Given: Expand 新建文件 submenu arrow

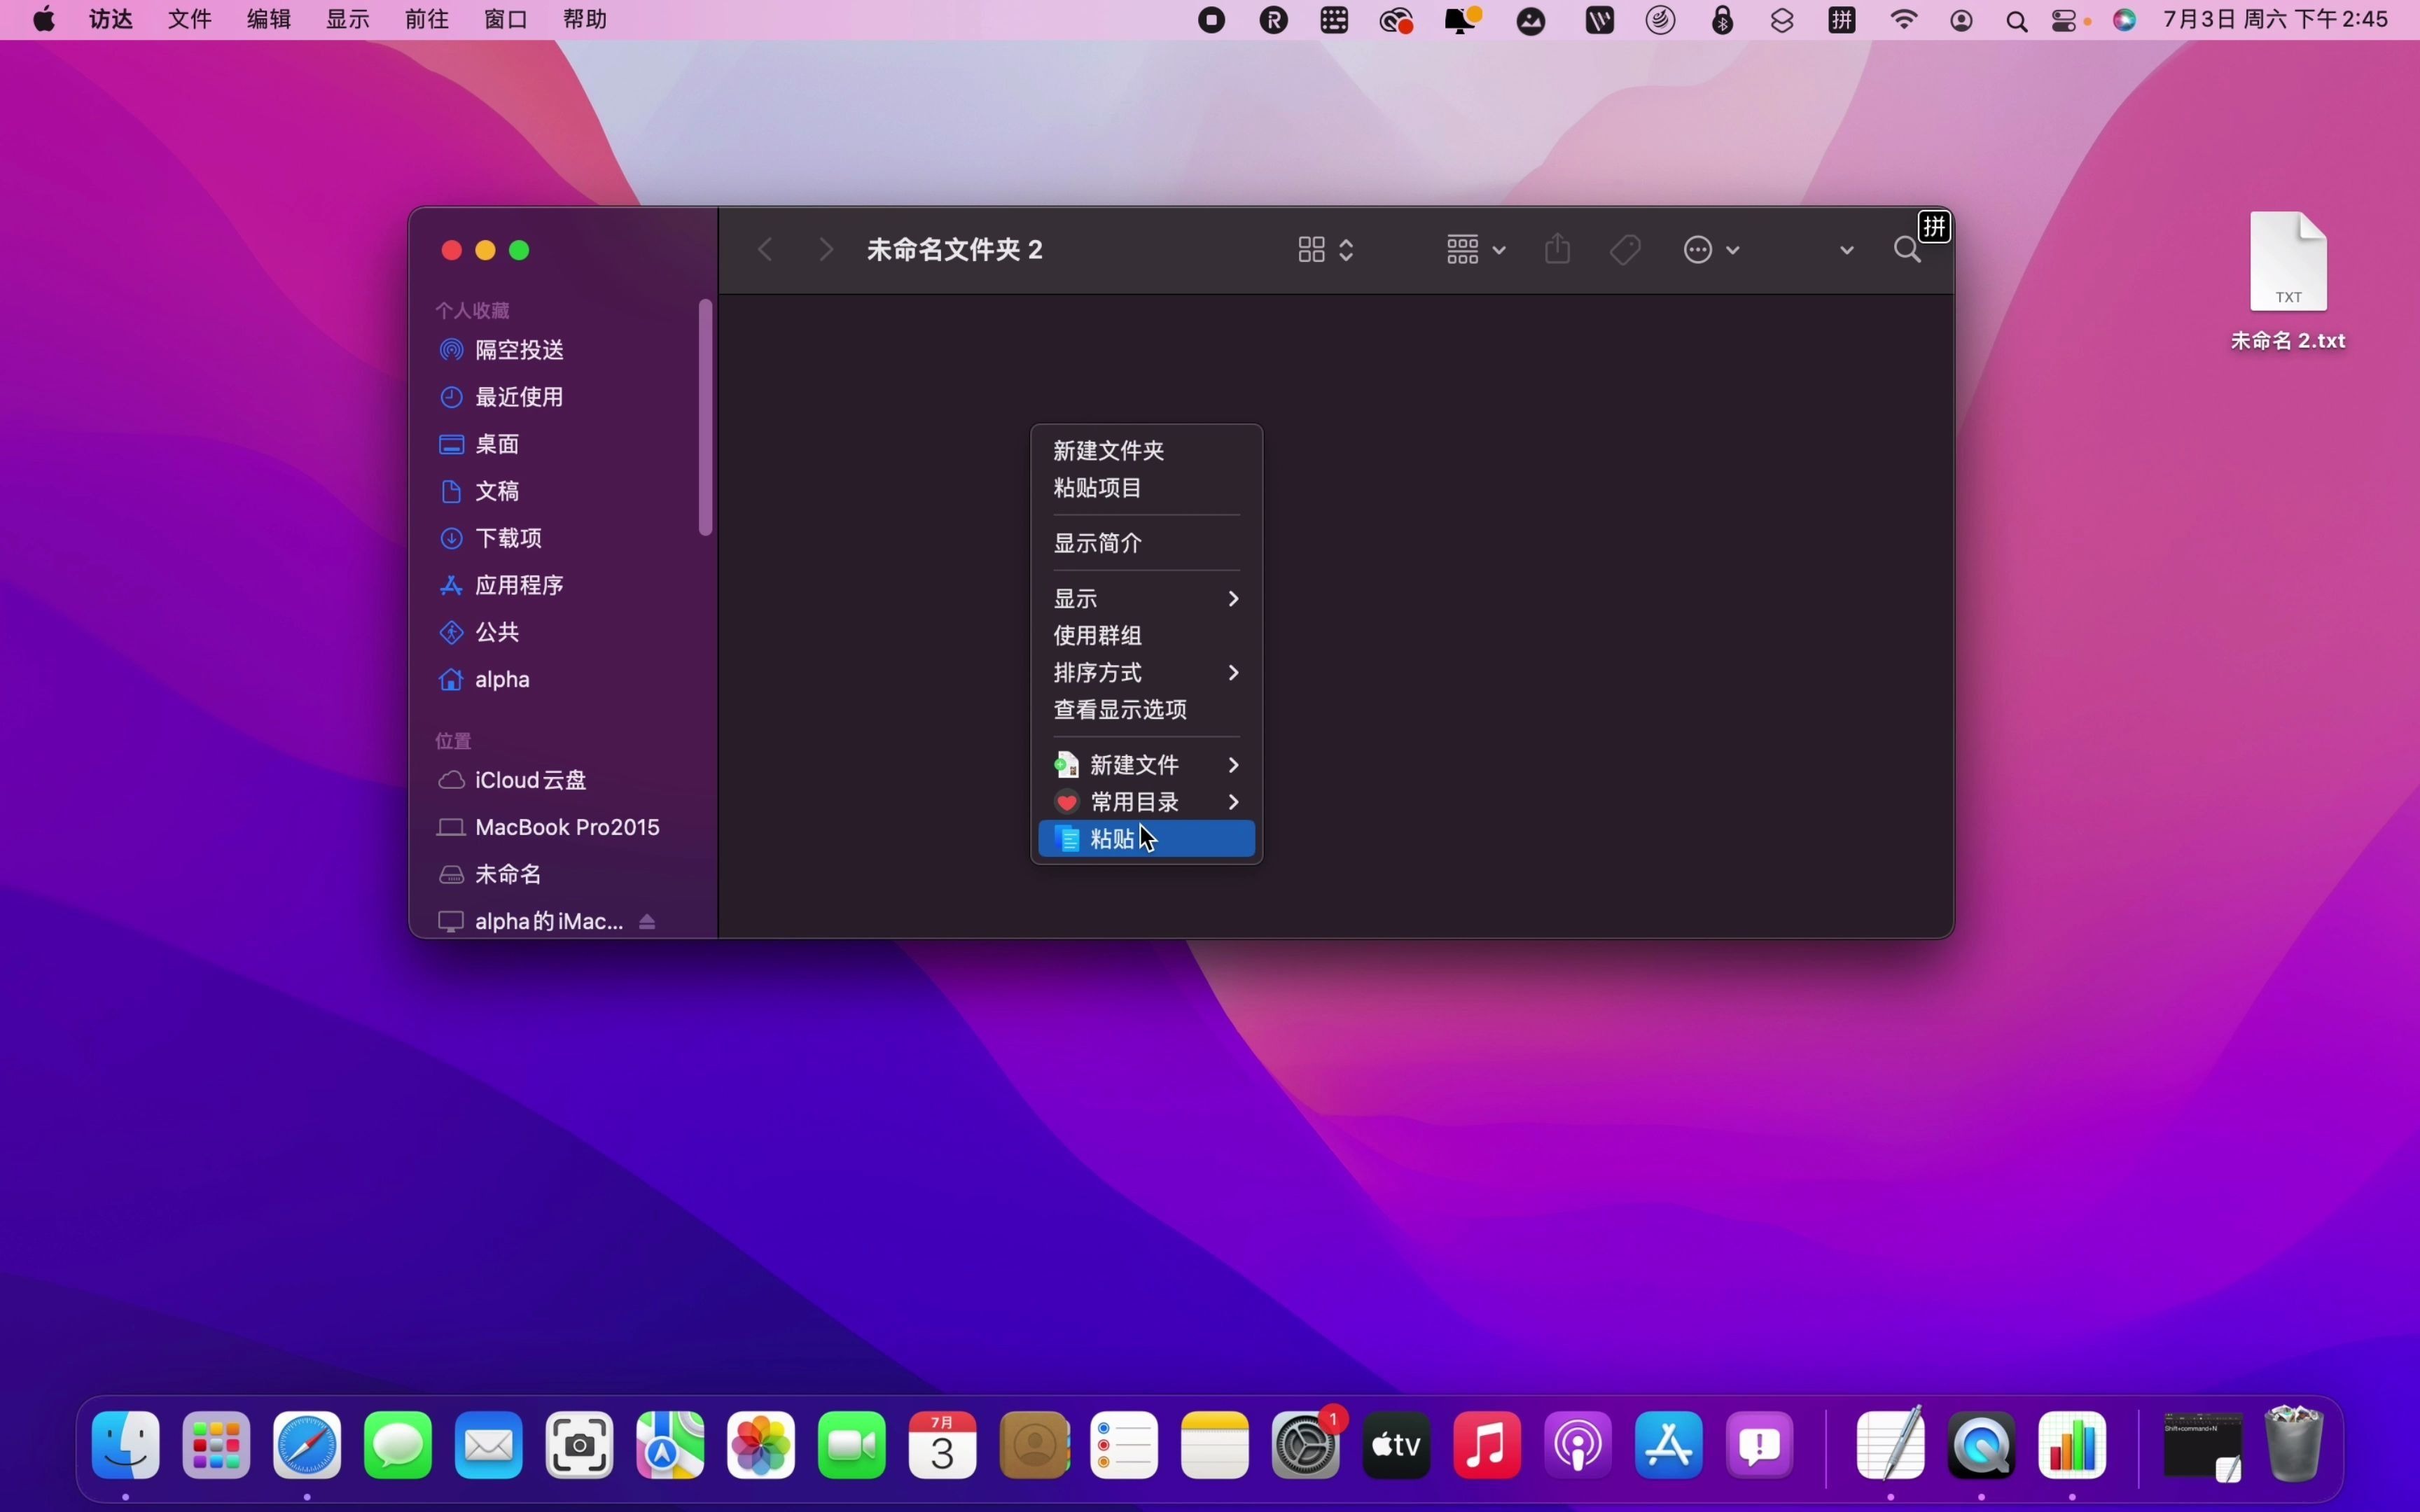Looking at the screenshot, I should click(x=1234, y=763).
